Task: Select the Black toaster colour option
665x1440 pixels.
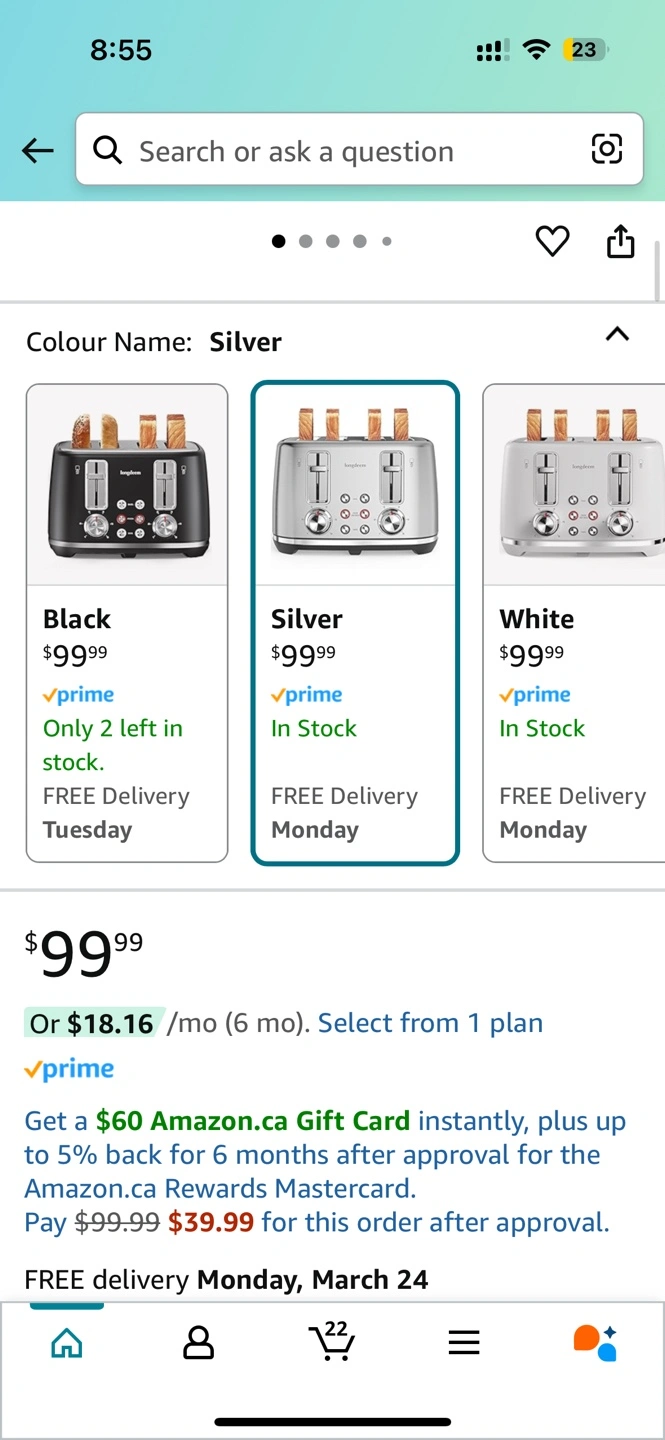Action: point(127,623)
